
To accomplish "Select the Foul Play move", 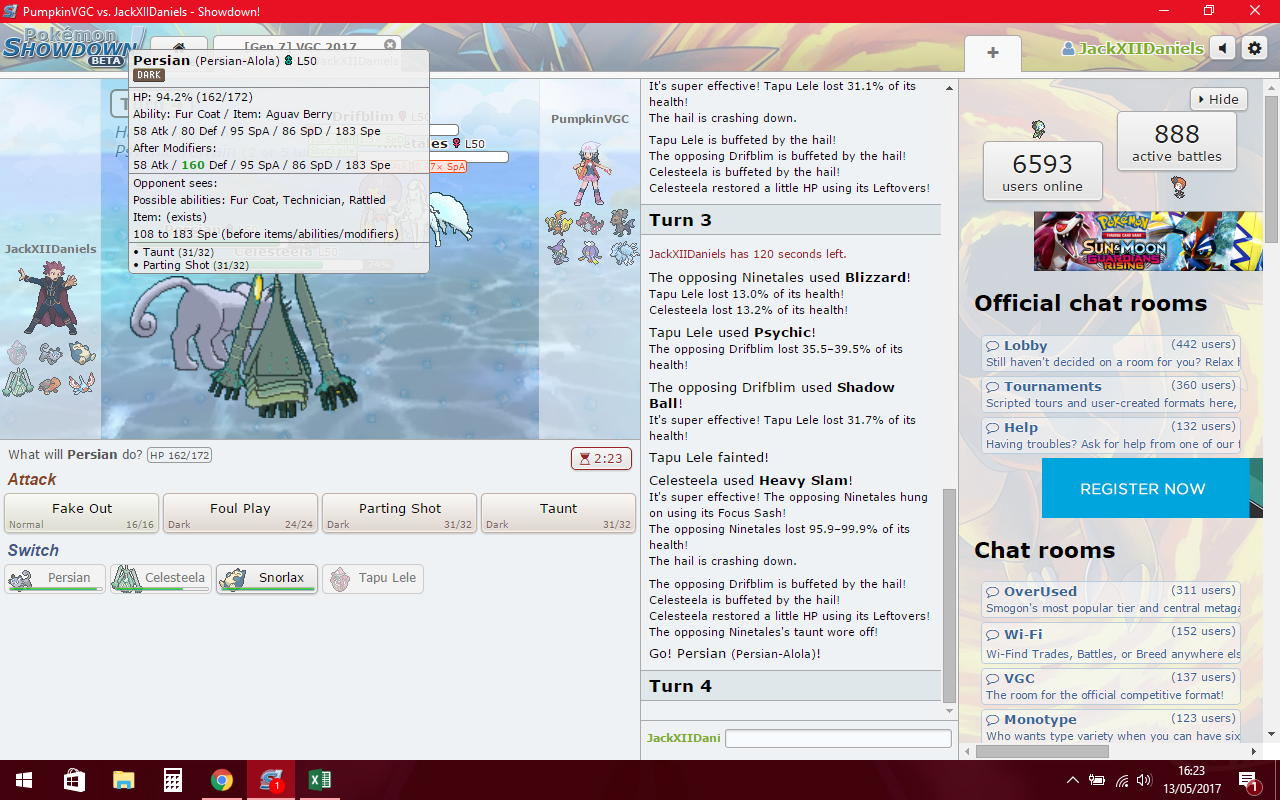I will click(x=240, y=513).
